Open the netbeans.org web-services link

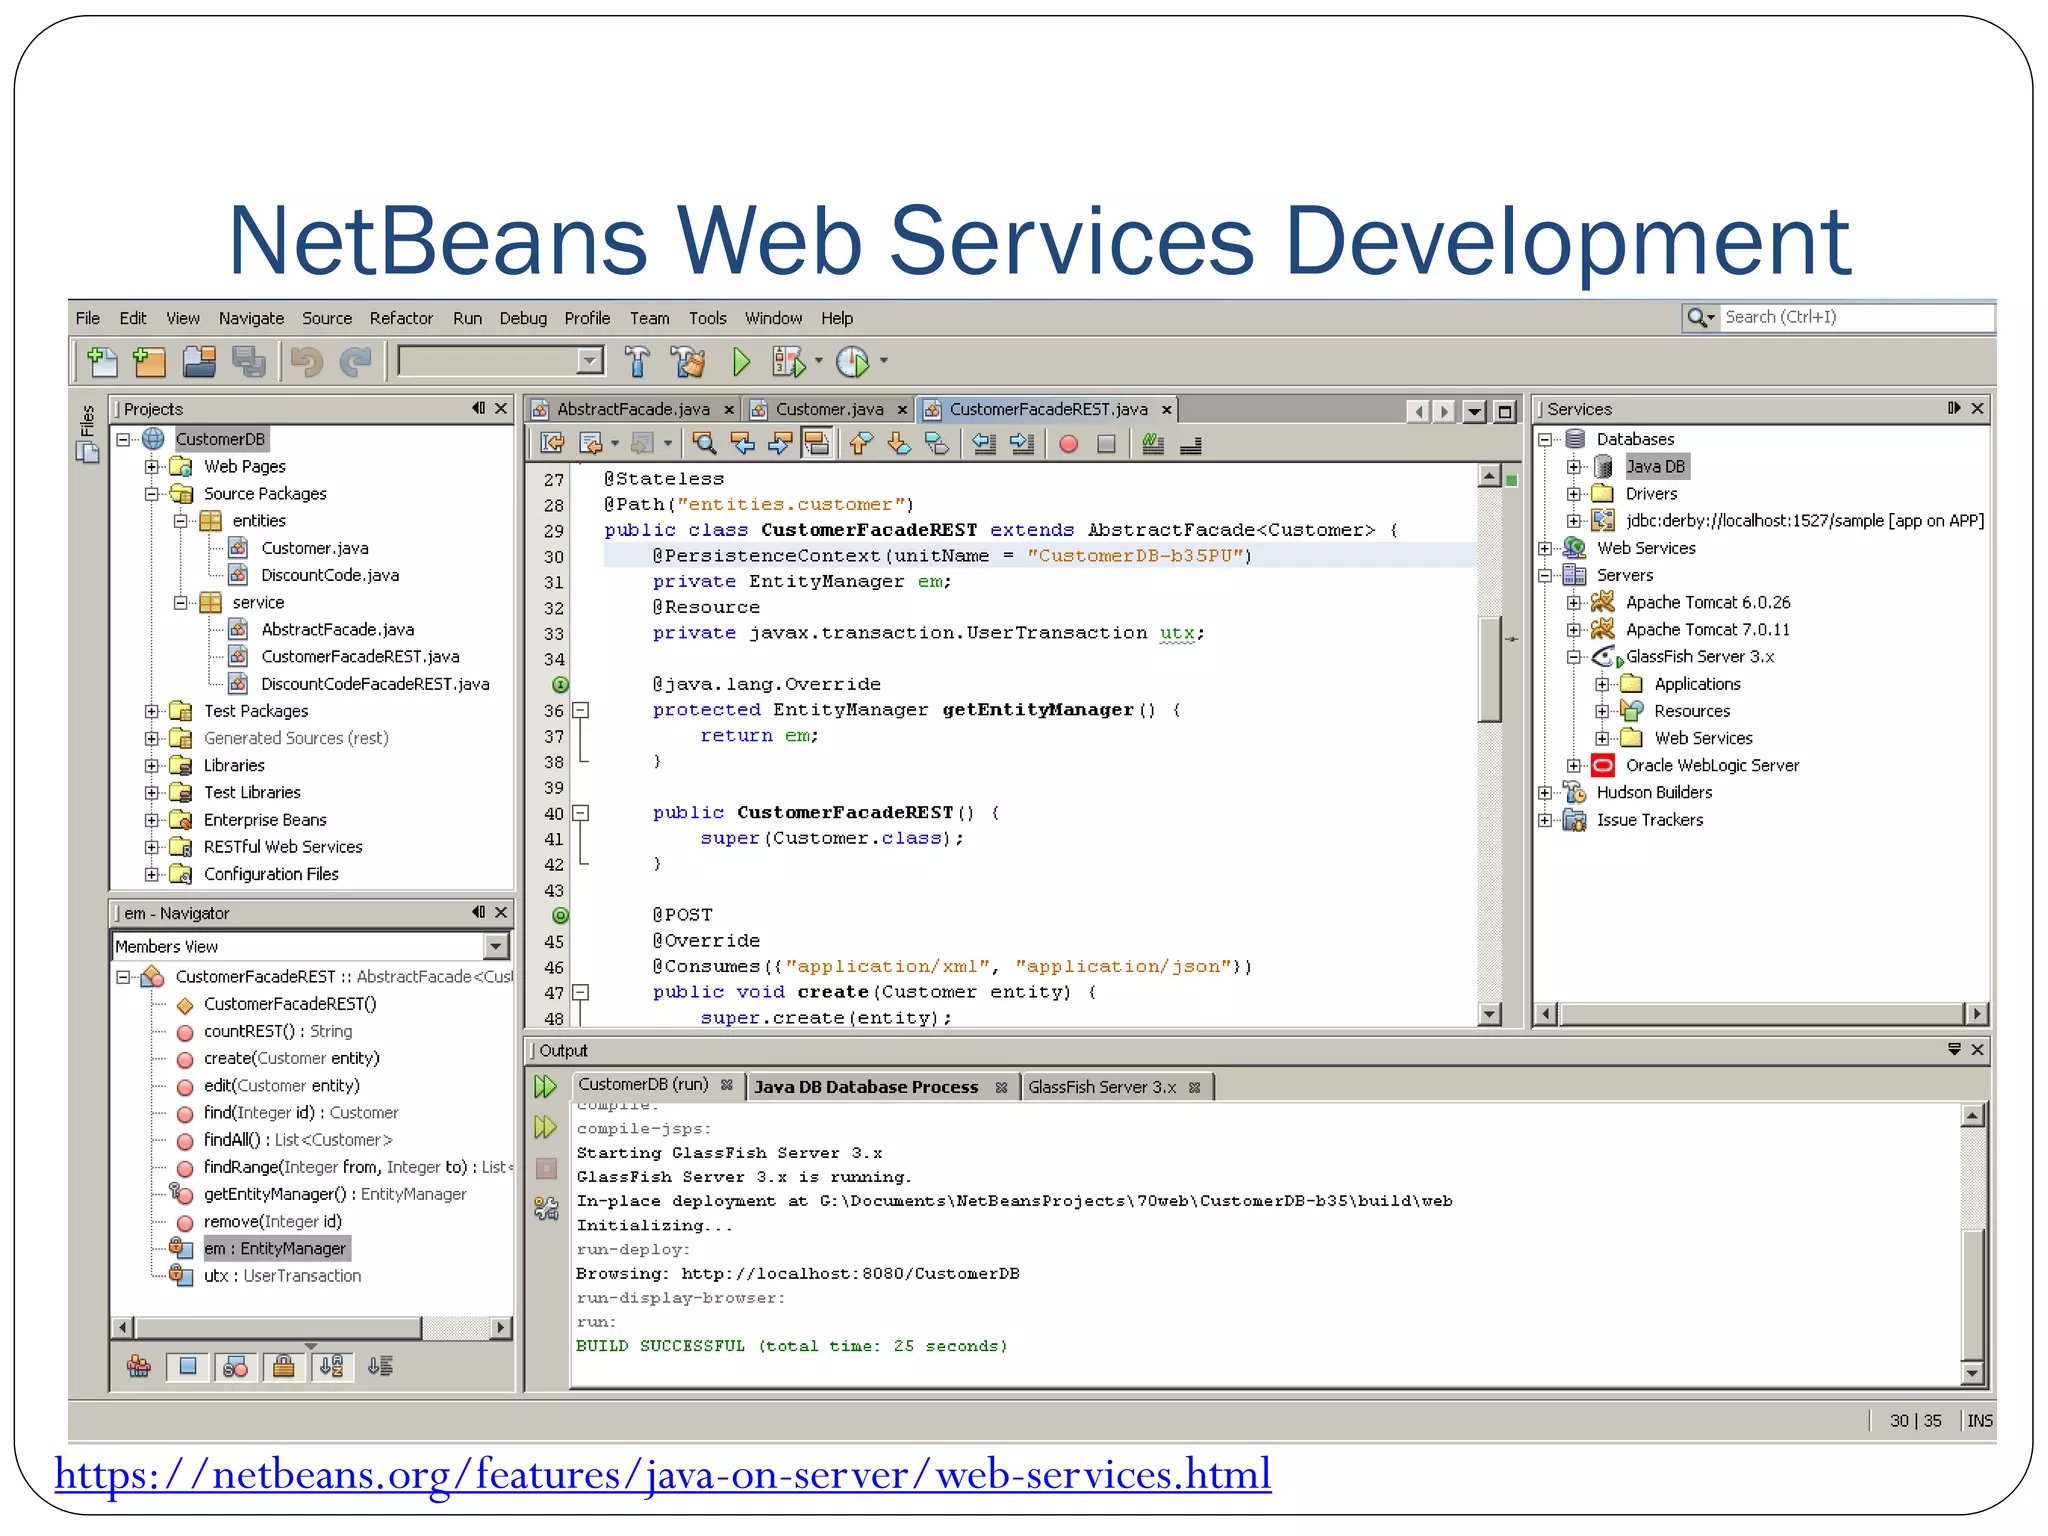click(662, 1475)
